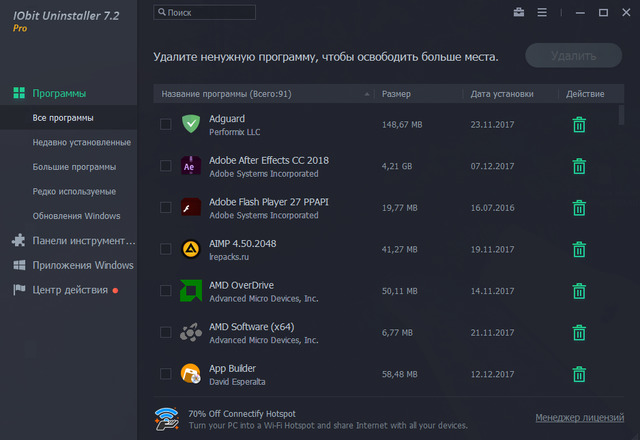
Task: Open the hamburger options menu
Action: click(542, 13)
